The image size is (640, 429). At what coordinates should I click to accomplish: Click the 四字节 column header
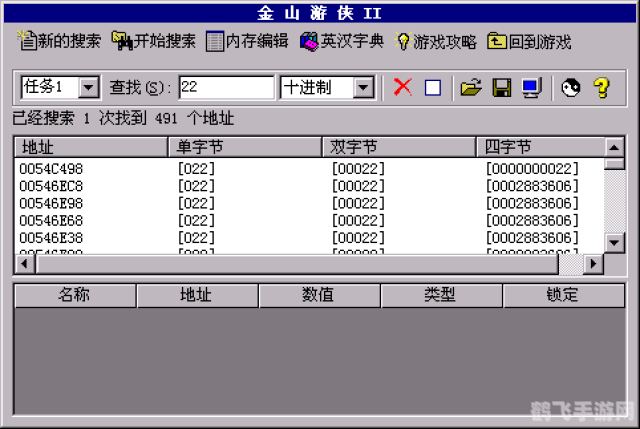pos(540,147)
